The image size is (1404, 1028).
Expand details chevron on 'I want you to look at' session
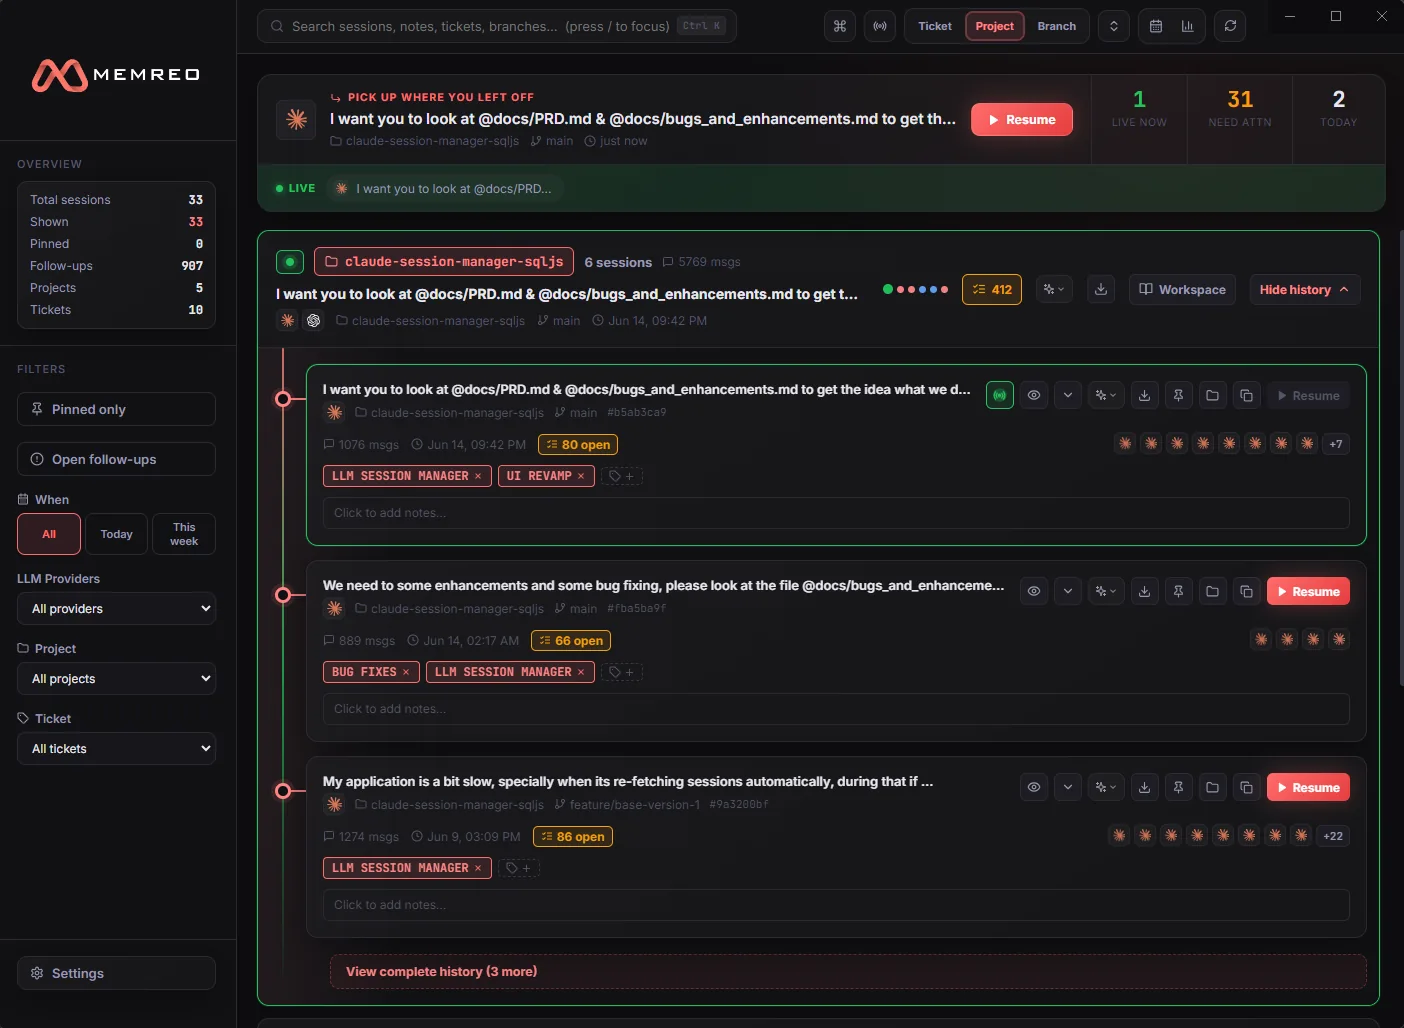click(x=1068, y=395)
